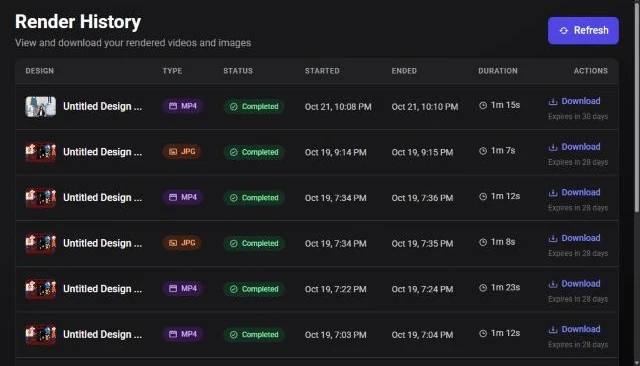Image resolution: width=640 pixels, height=366 pixels.
Task: Click clock icon beside 1m 23s duration
Action: (x=483, y=288)
